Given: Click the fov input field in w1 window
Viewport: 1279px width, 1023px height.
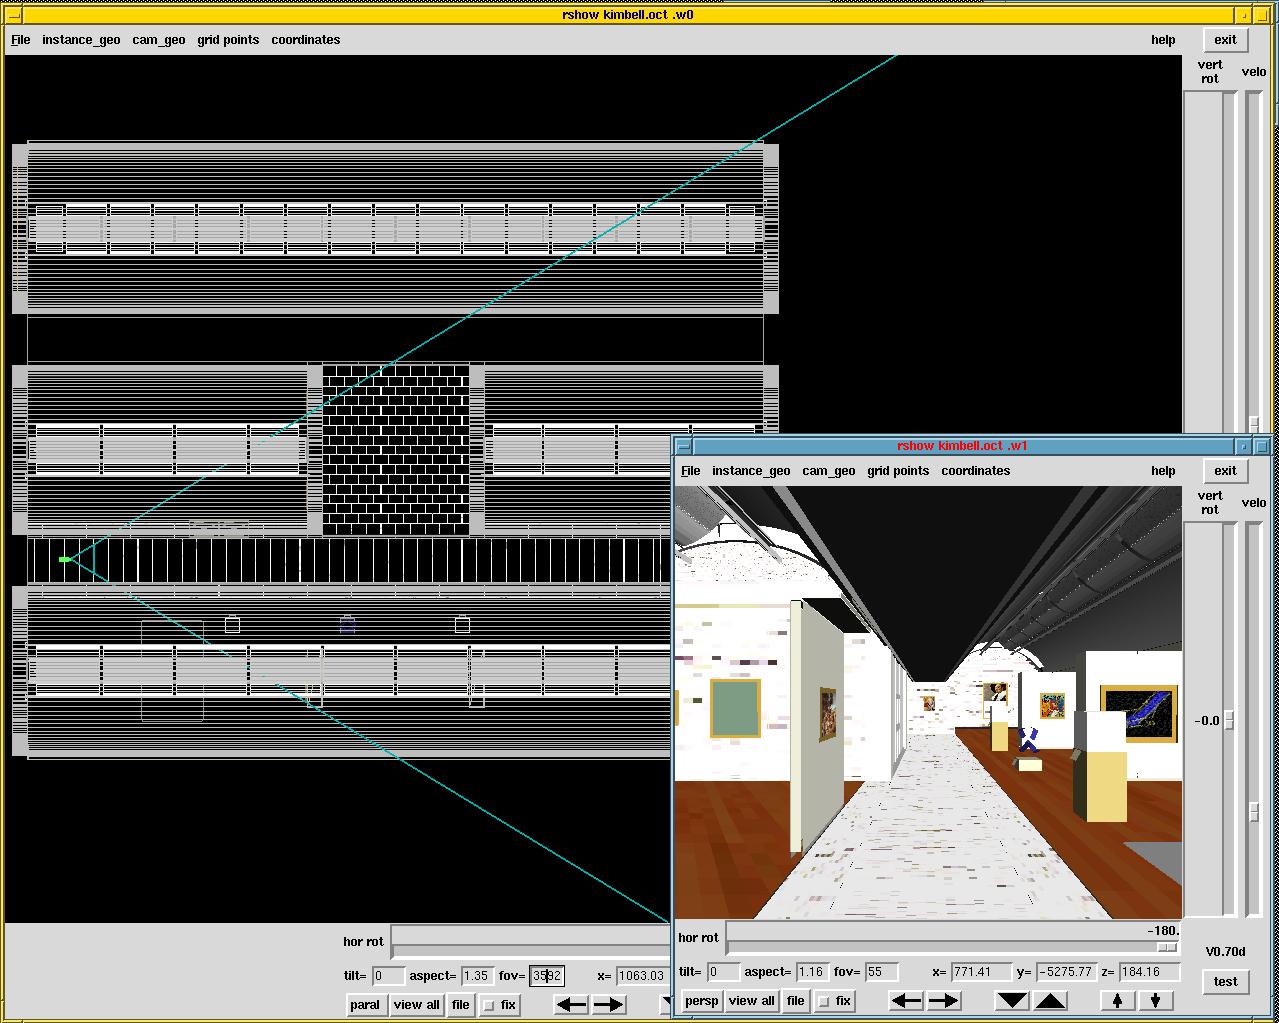Looking at the screenshot, I should pos(880,972).
